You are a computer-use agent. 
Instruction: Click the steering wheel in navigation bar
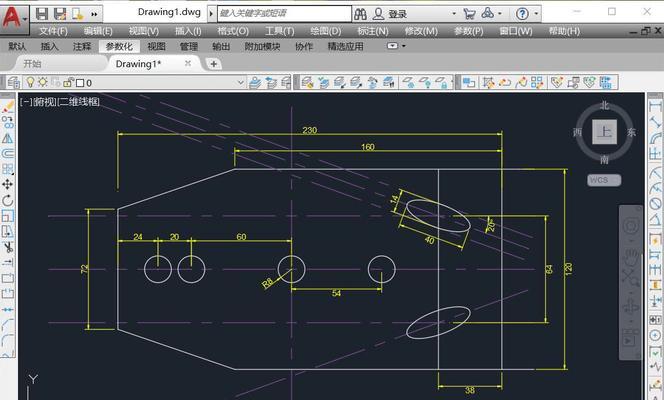coord(631,226)
